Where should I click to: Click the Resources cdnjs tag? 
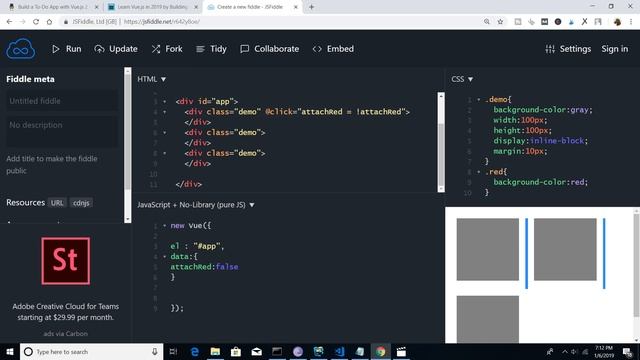pos(81,203)
